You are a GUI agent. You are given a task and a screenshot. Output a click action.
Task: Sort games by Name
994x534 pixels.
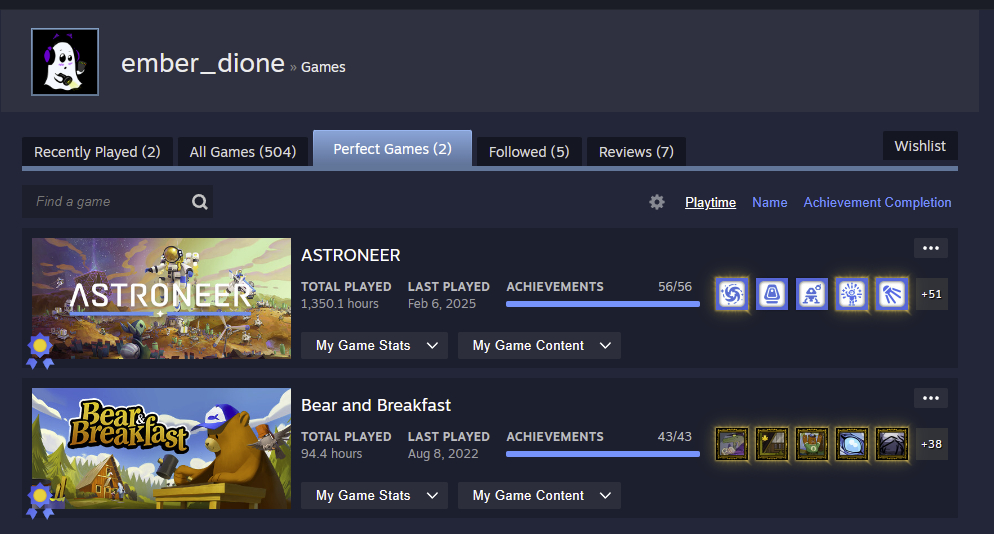point(769,202)
